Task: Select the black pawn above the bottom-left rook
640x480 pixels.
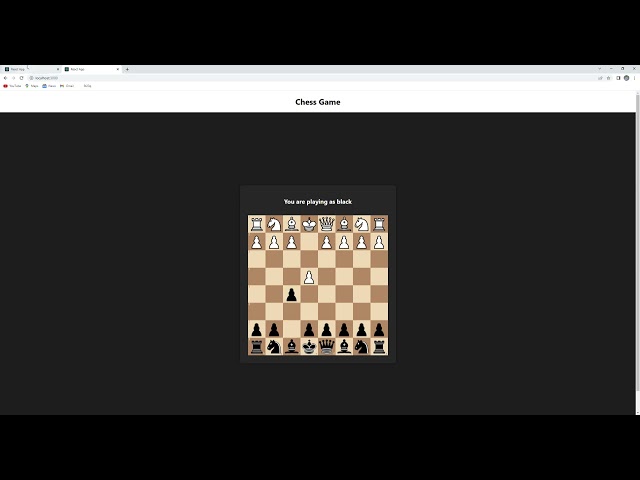Action: coord(257,329)
